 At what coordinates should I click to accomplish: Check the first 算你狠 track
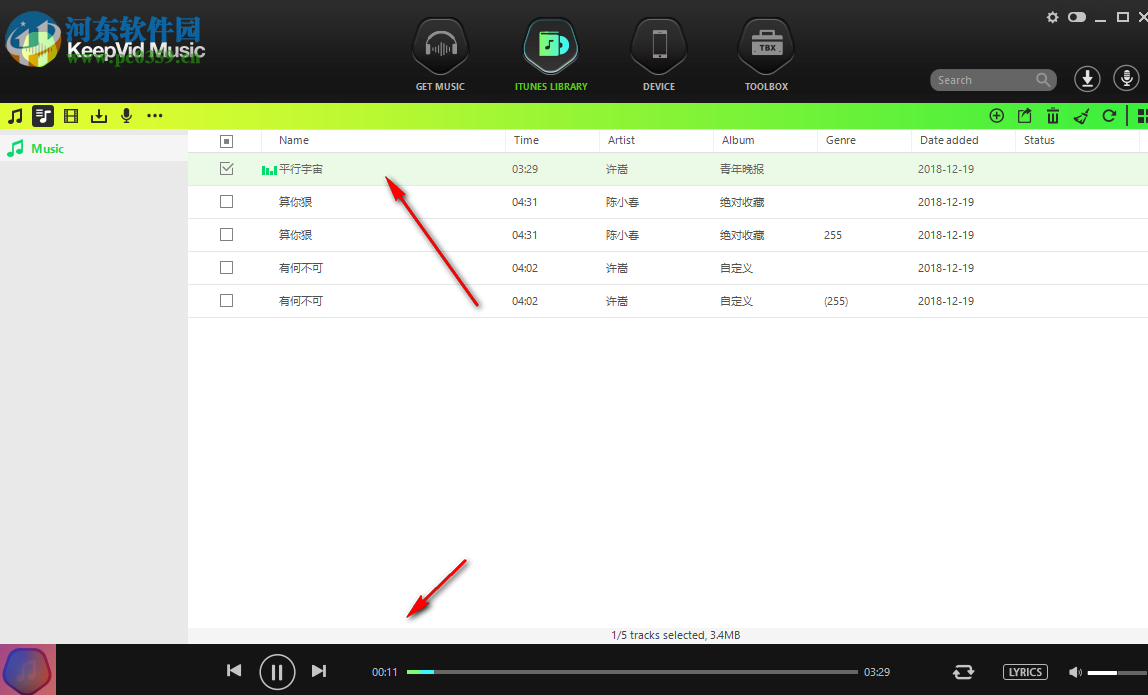(226, 201)
